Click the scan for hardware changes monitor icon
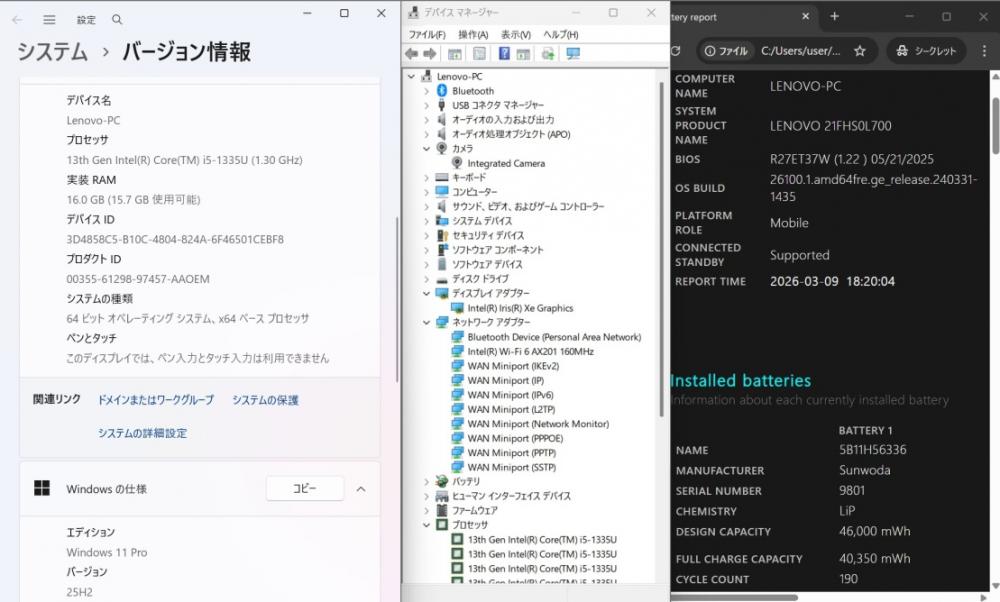 pyautogui.click(x=573, y=54)
